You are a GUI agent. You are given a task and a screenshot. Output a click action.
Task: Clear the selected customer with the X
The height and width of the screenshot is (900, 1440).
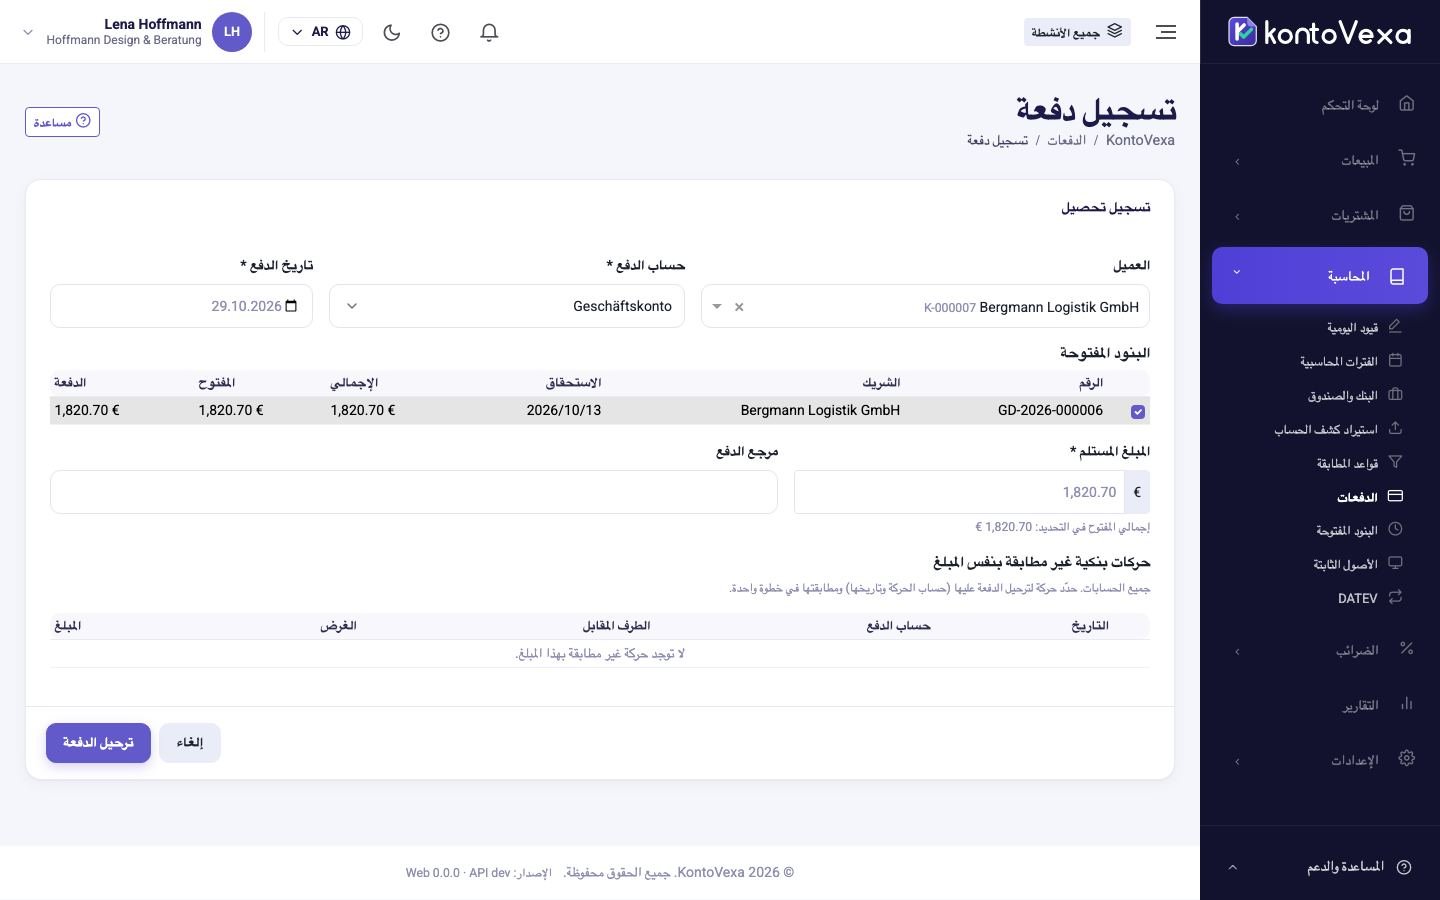(x=739, y=307)
